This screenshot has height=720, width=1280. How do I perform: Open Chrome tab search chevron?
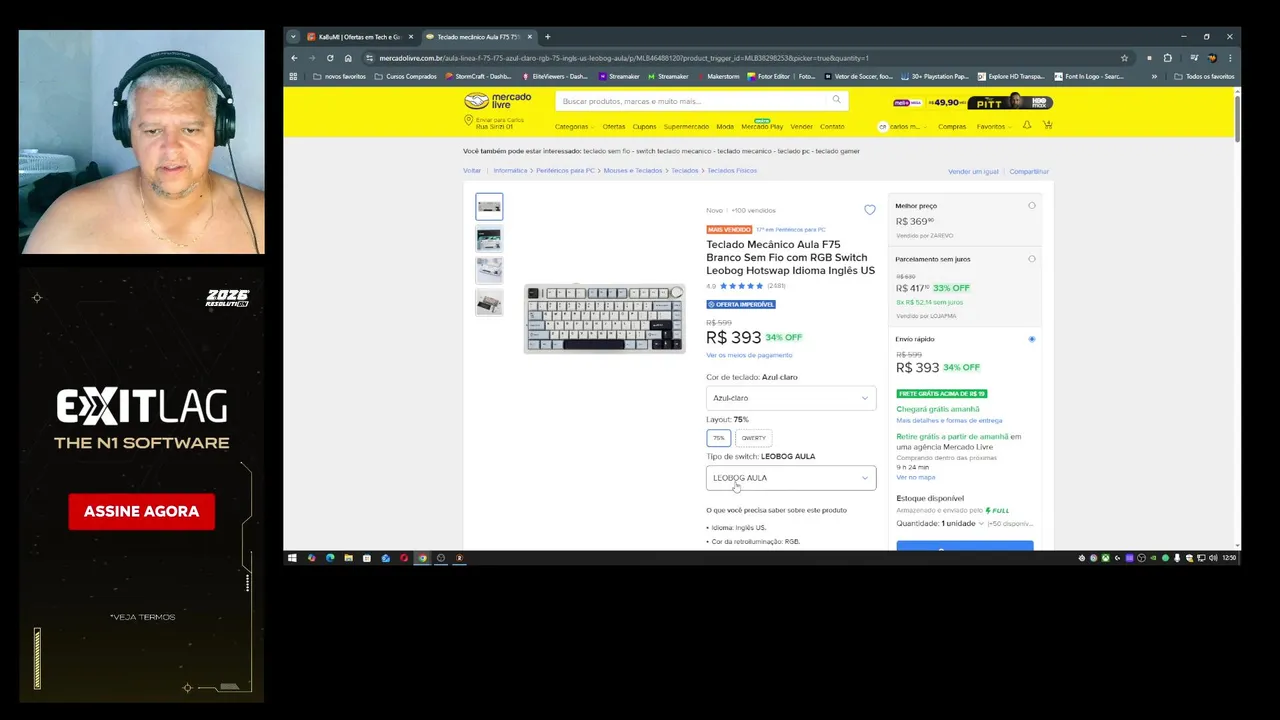click(x=293, y=37)
